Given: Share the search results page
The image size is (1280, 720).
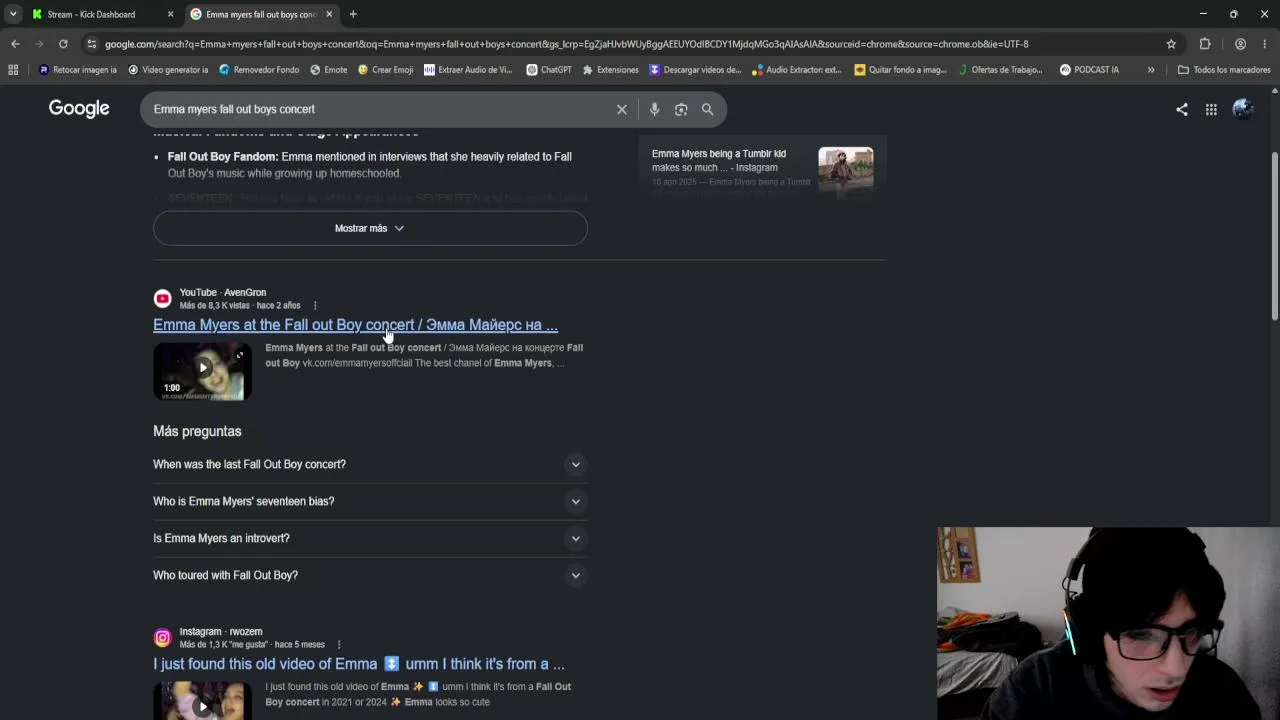Looking at the screenshot, I should (1182, 109).
